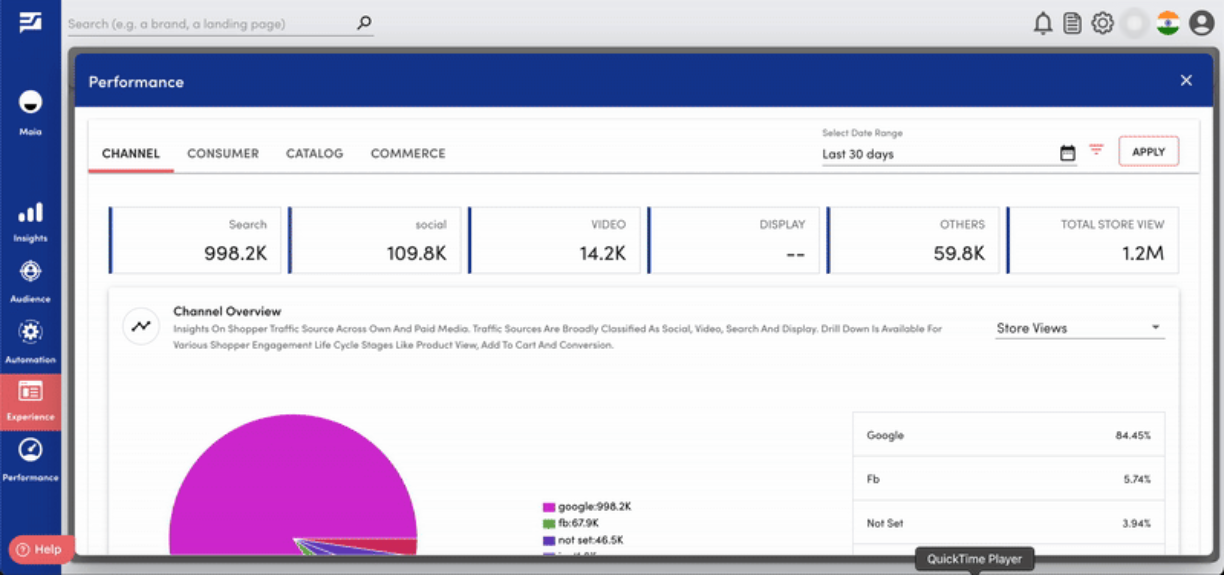The height and width of the screenshot is (575, 1224).
Task: Open the Audience section in the sidebar
Action: point(30,282)
